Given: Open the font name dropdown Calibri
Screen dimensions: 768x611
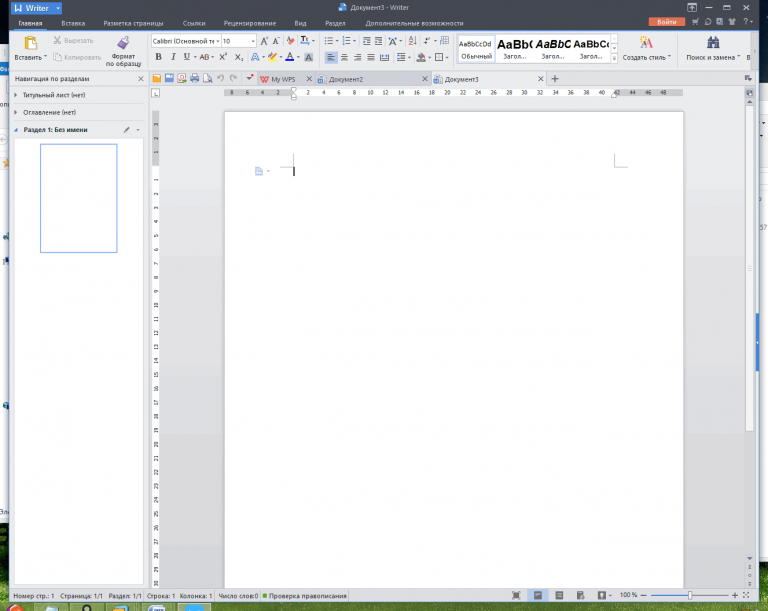Looking at the screenshot, I should (x=184, y=41).
